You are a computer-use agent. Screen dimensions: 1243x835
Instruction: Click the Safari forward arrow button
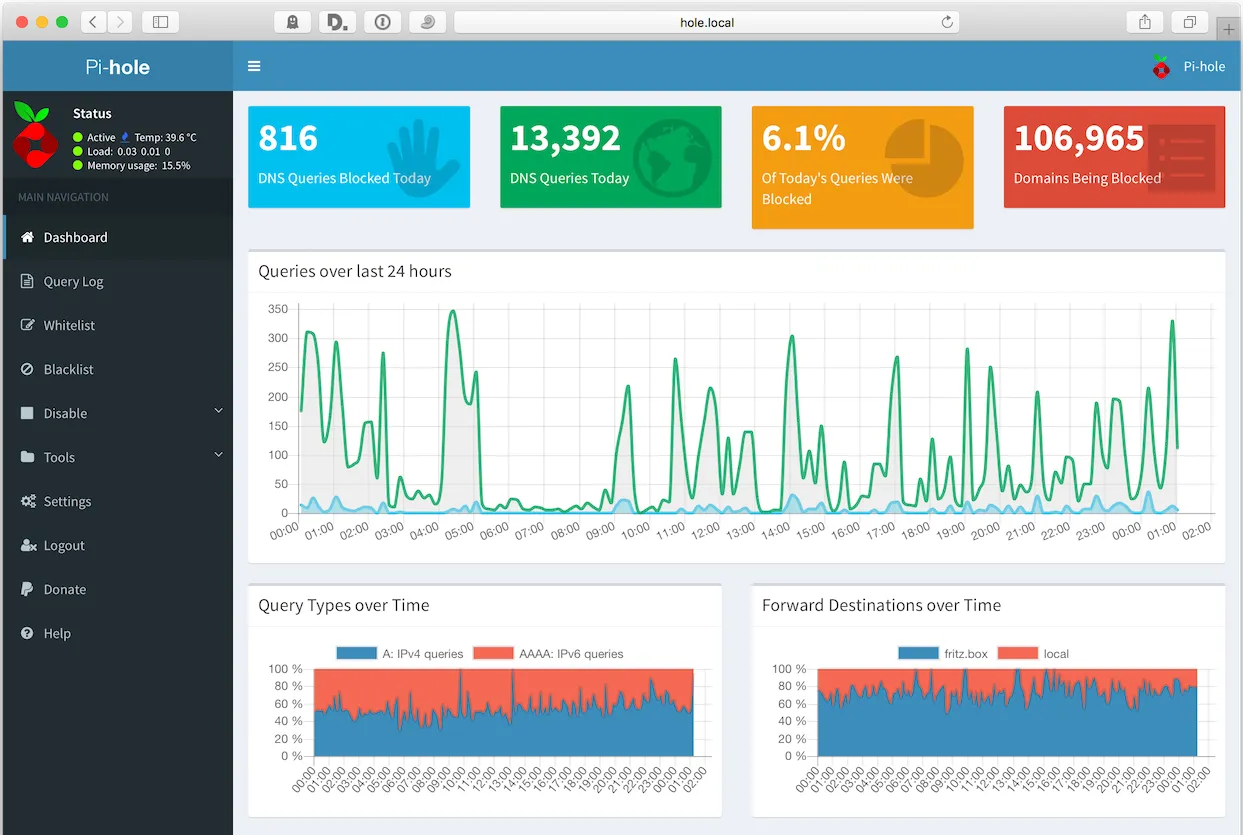pyautogui.click(x=119, y=21)
